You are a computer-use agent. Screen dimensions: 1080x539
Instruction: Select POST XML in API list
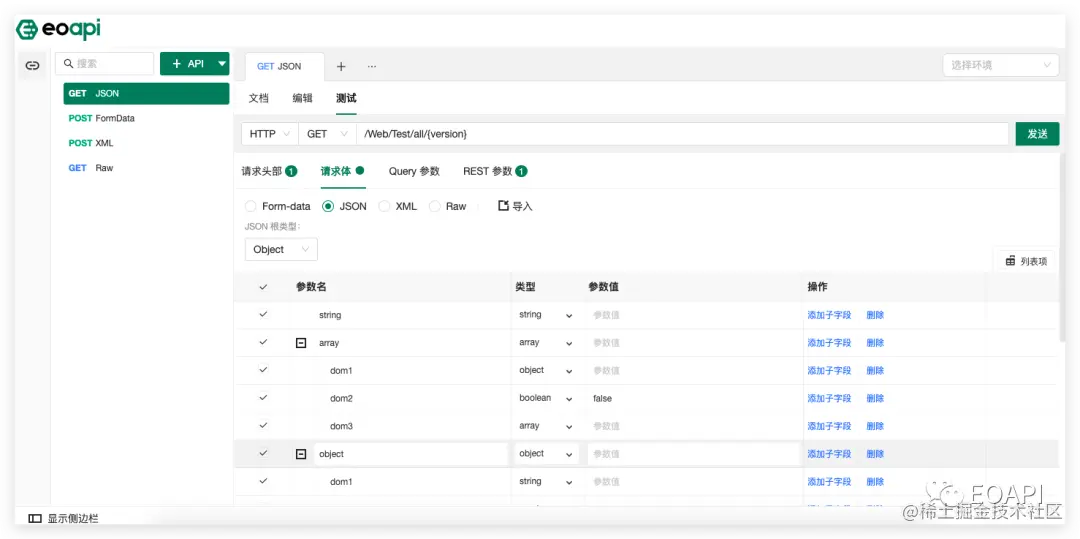(x=146, y=143)
